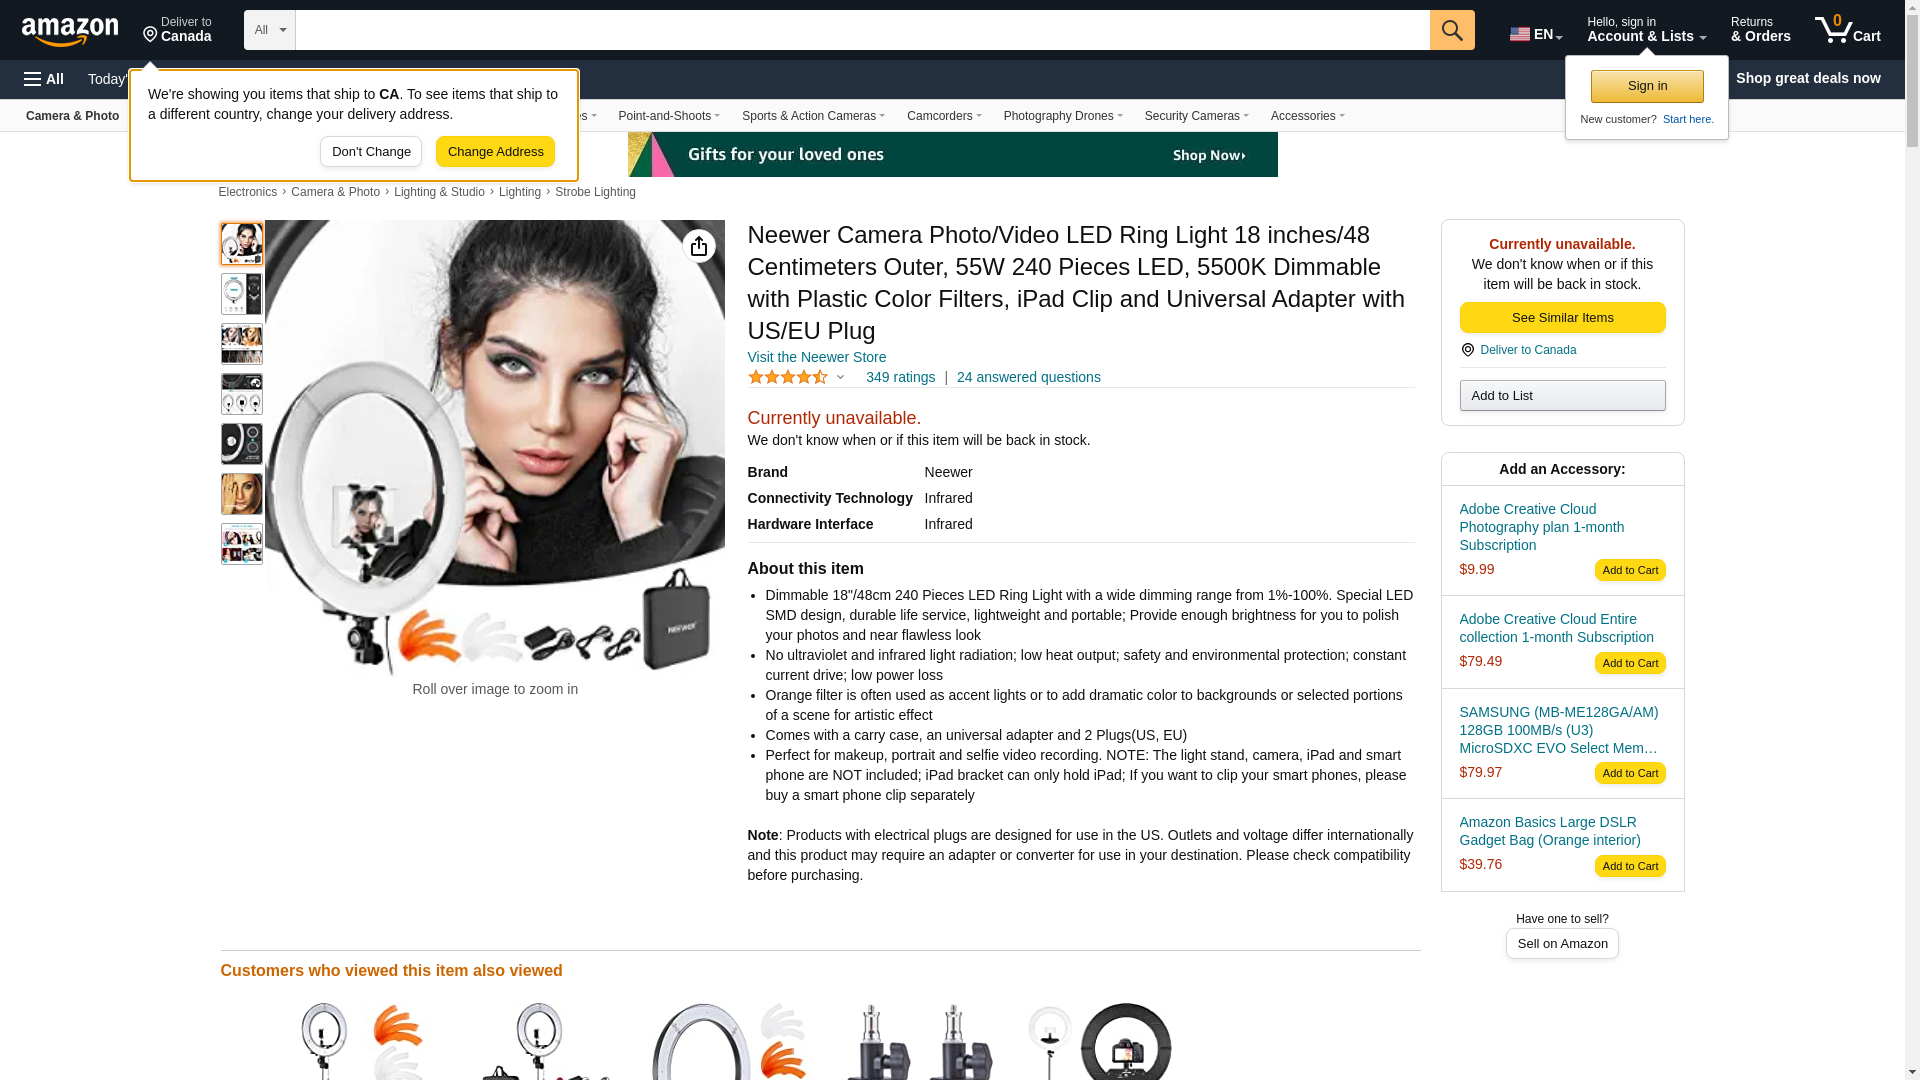Image resolution: width=1920 pixels, height=1080 pixels.
Task: Open the Photography Drones menu
Action: (x=1063, y=116)
